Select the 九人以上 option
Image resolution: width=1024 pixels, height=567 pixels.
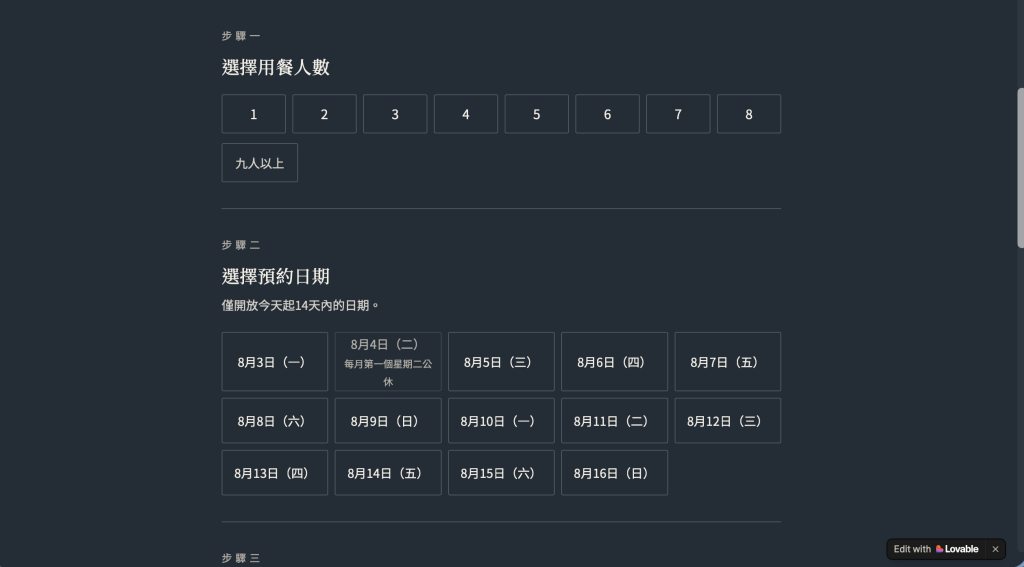(x=260, y=163)
